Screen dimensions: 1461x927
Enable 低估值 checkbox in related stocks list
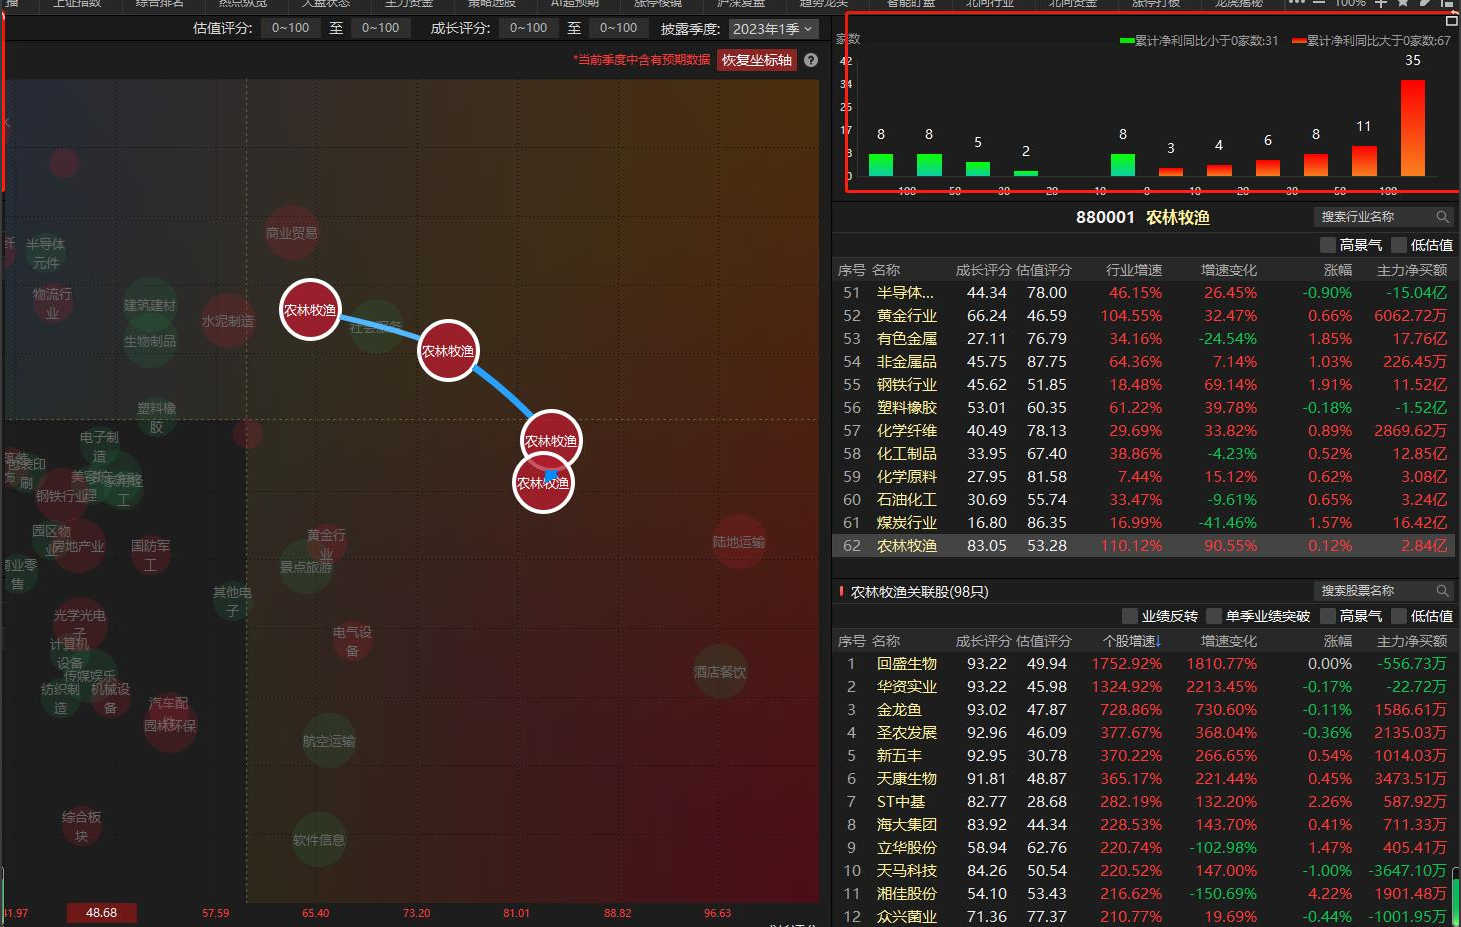pos(1399,616)
